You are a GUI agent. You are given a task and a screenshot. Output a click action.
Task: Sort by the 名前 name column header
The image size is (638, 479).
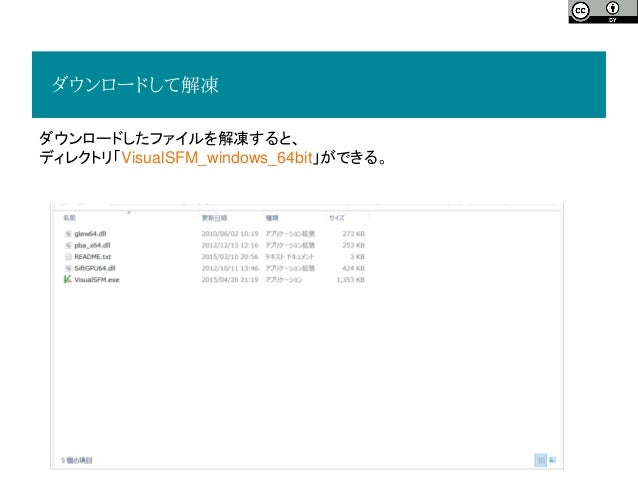[70, 218]
